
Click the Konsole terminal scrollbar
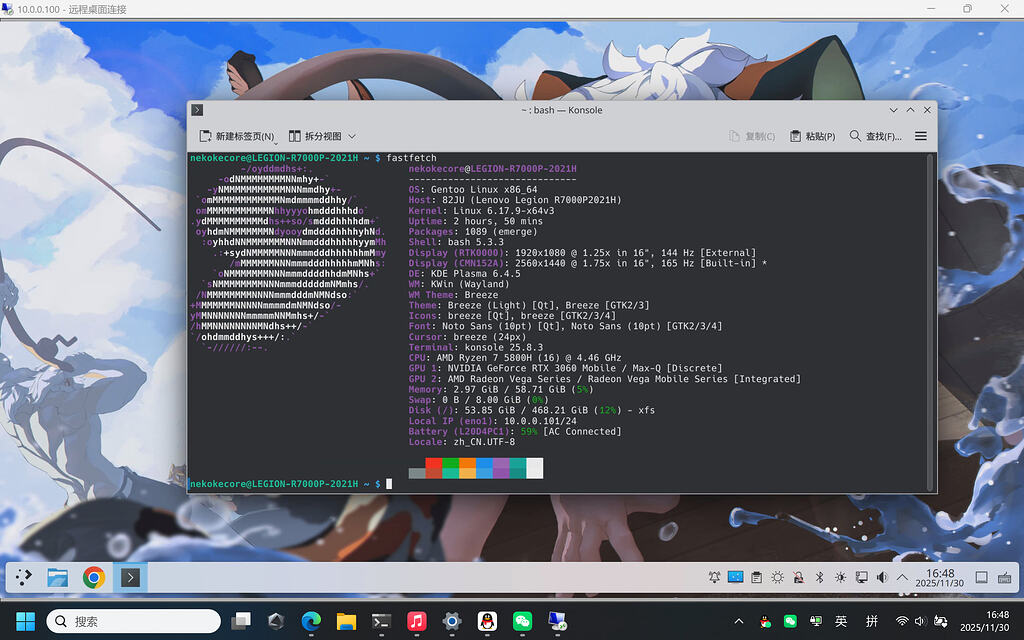click(931, 322)
